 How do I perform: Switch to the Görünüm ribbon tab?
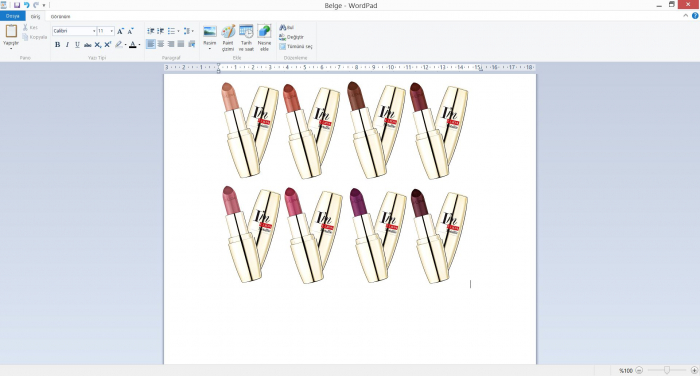click(x=60, y=16)
